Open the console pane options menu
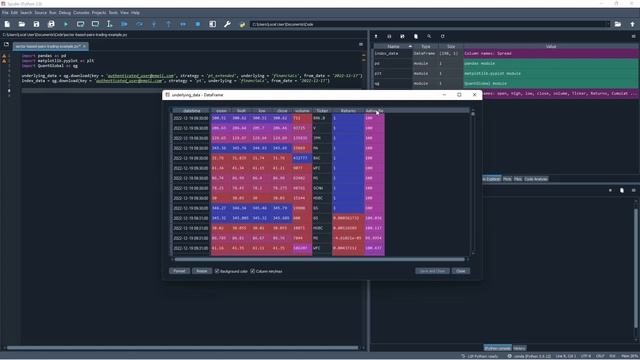Image resolution: width=640 pixels, height=360 pixels. click(x=633, y=190)
